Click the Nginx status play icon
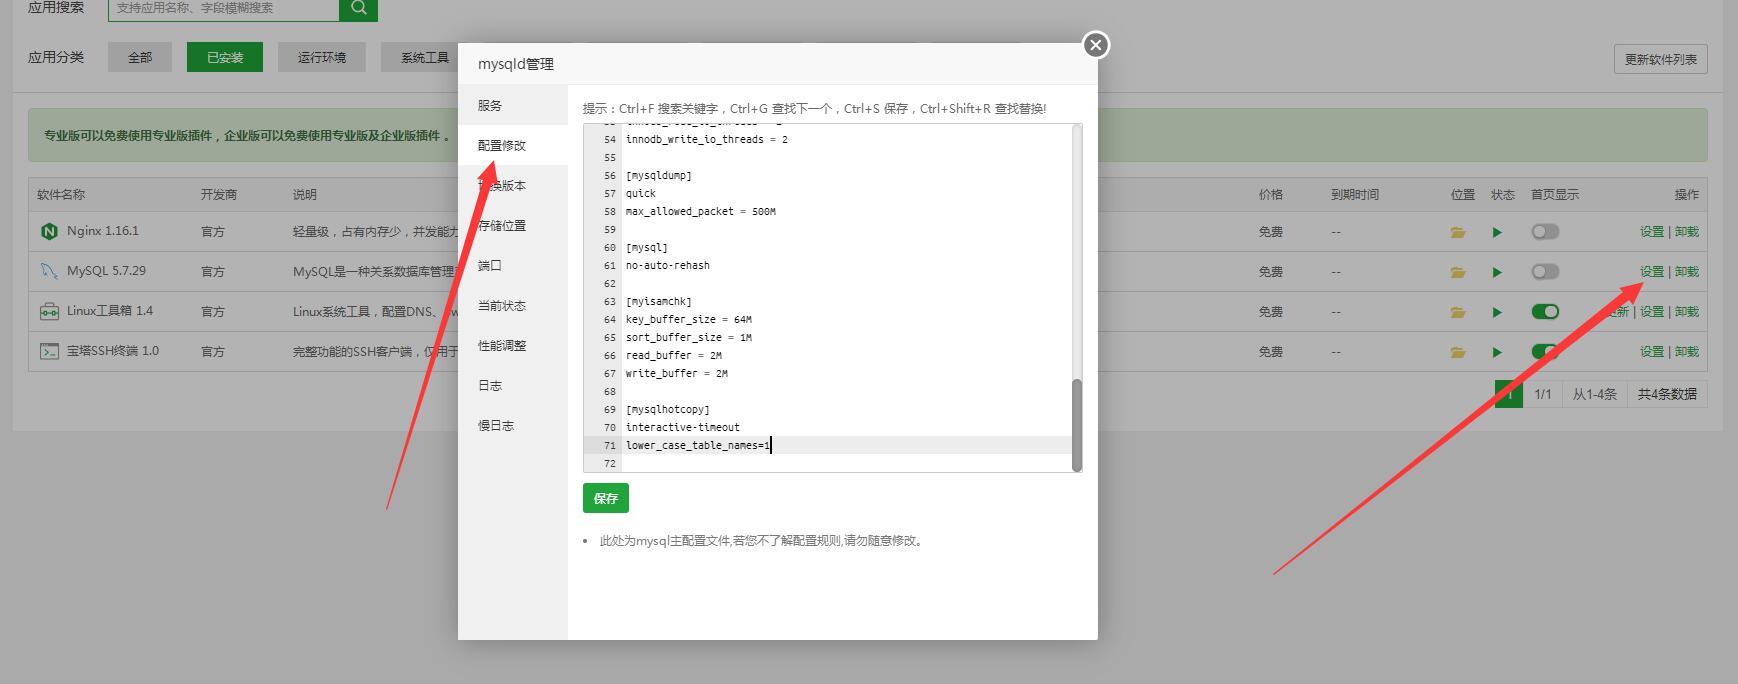 [1497, 232]
